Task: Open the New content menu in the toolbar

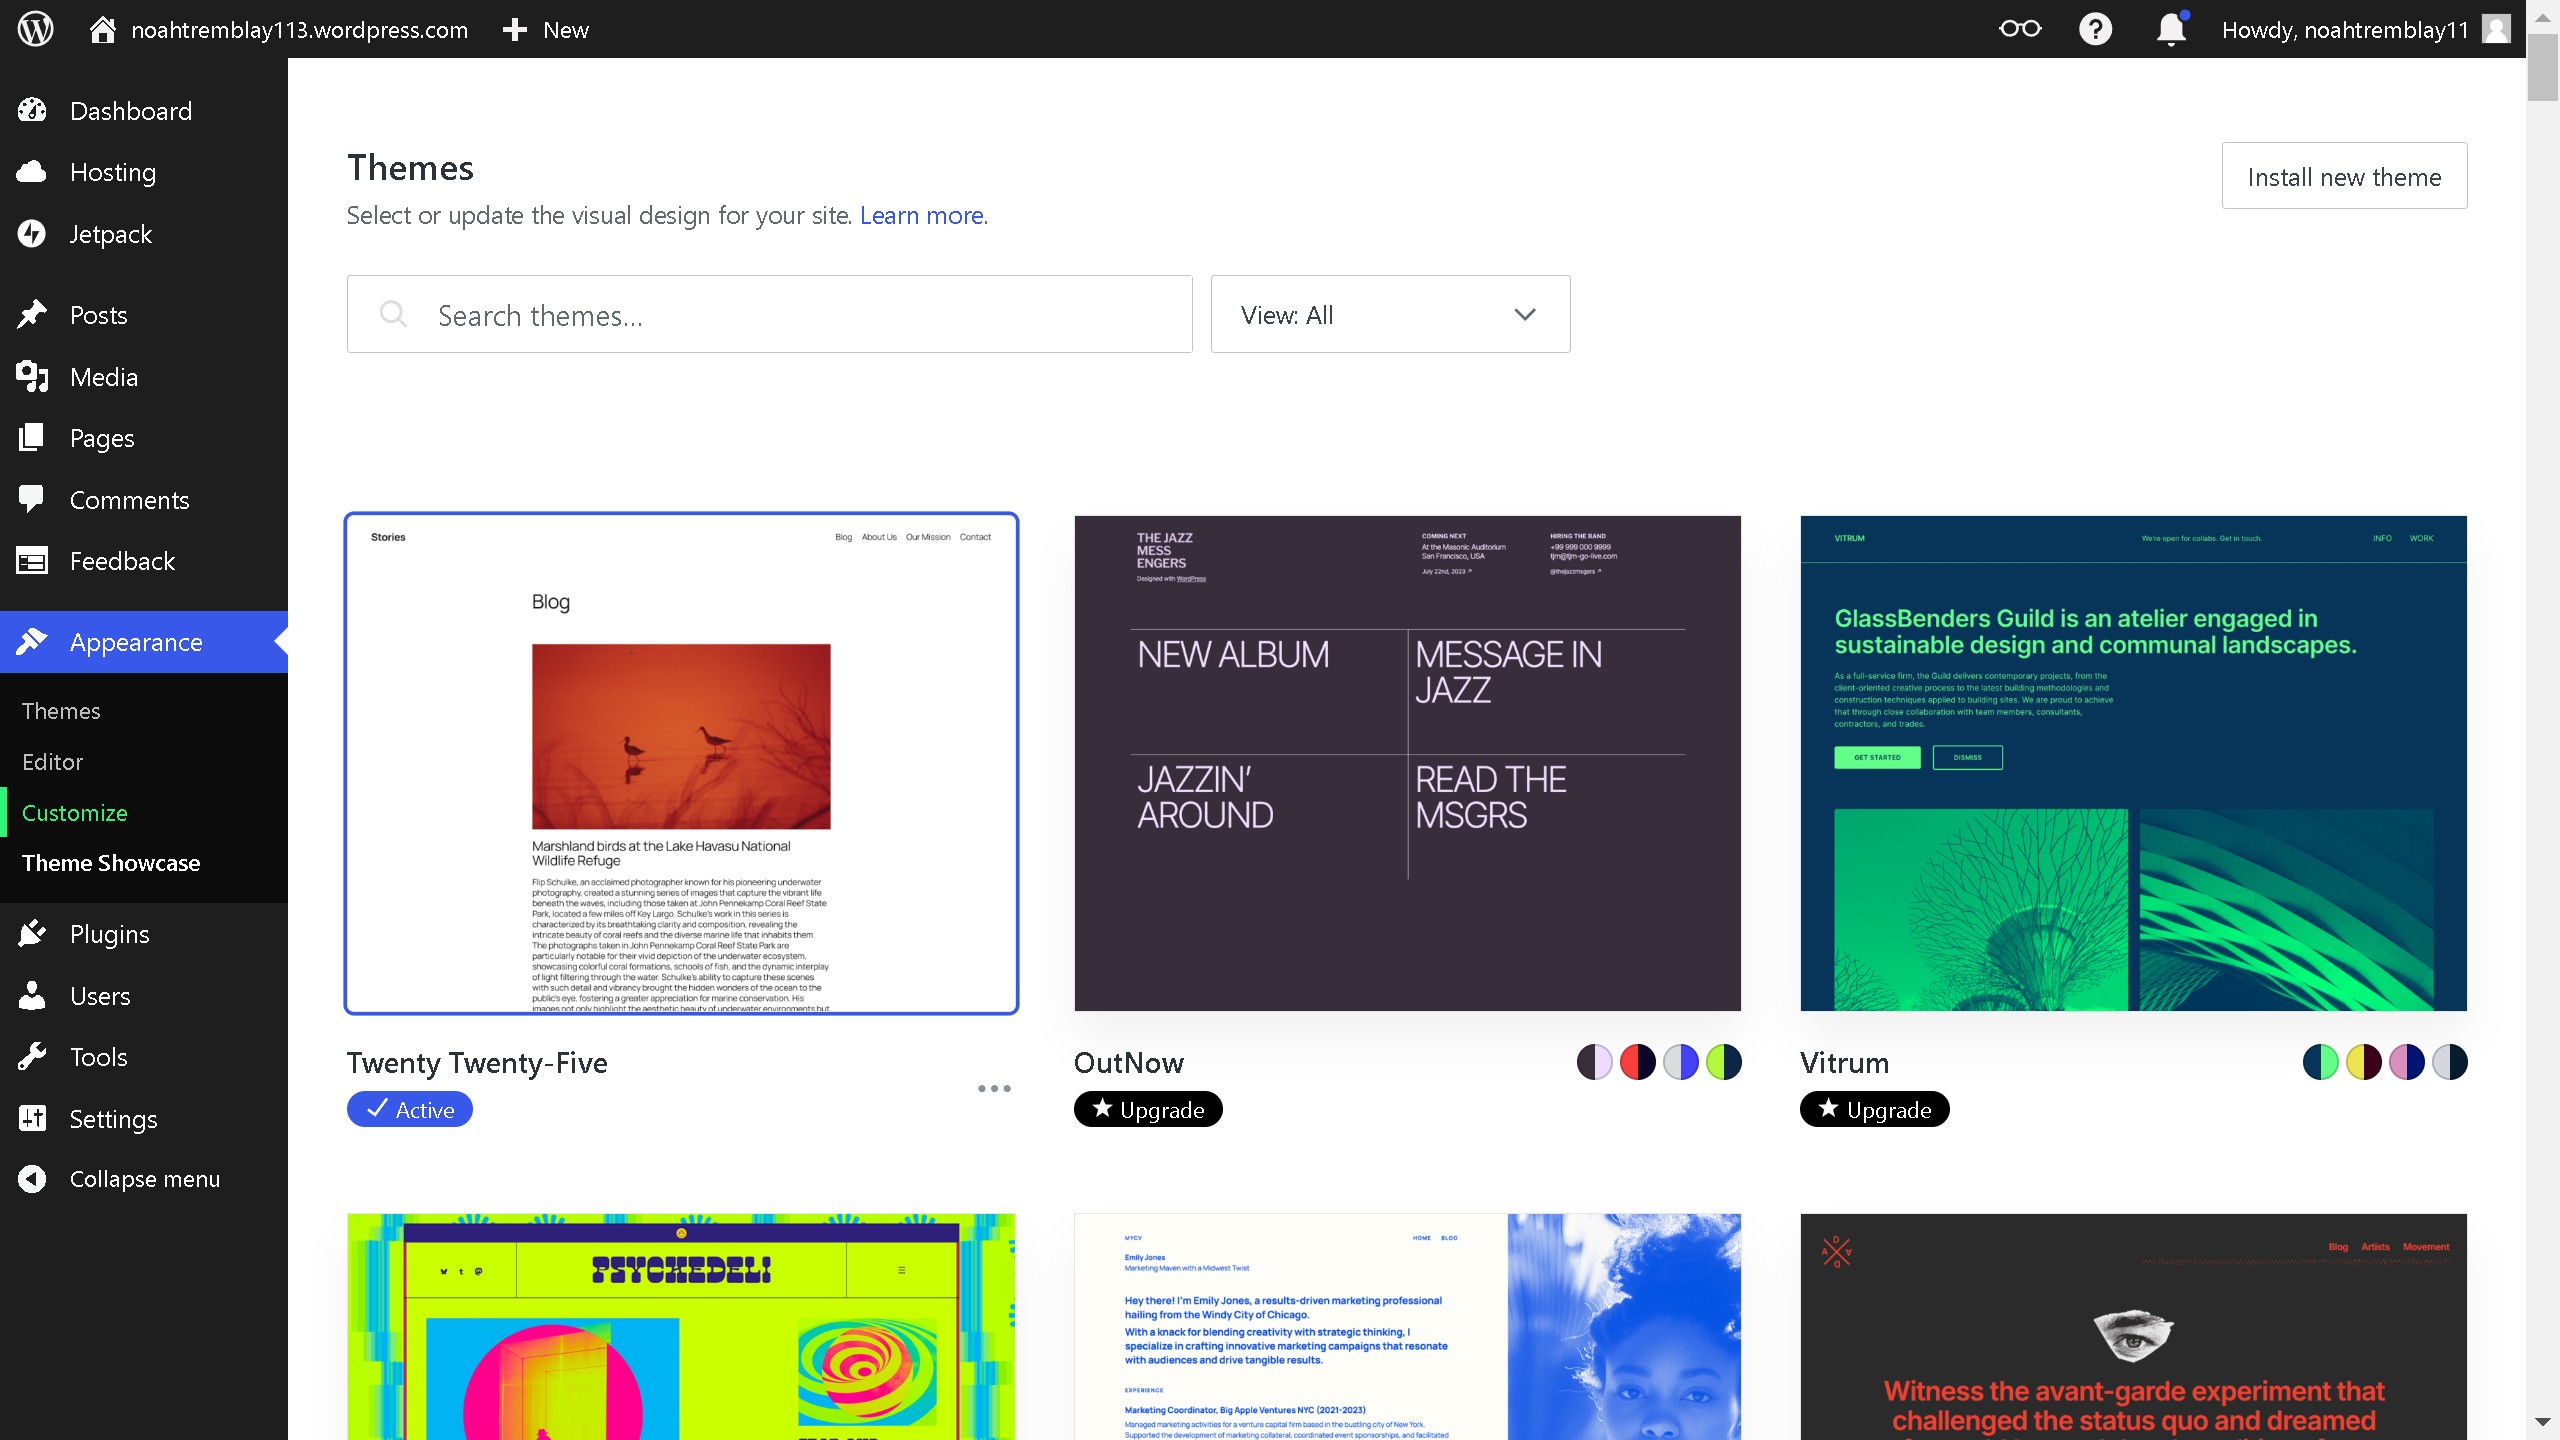Action: point(546,30)
